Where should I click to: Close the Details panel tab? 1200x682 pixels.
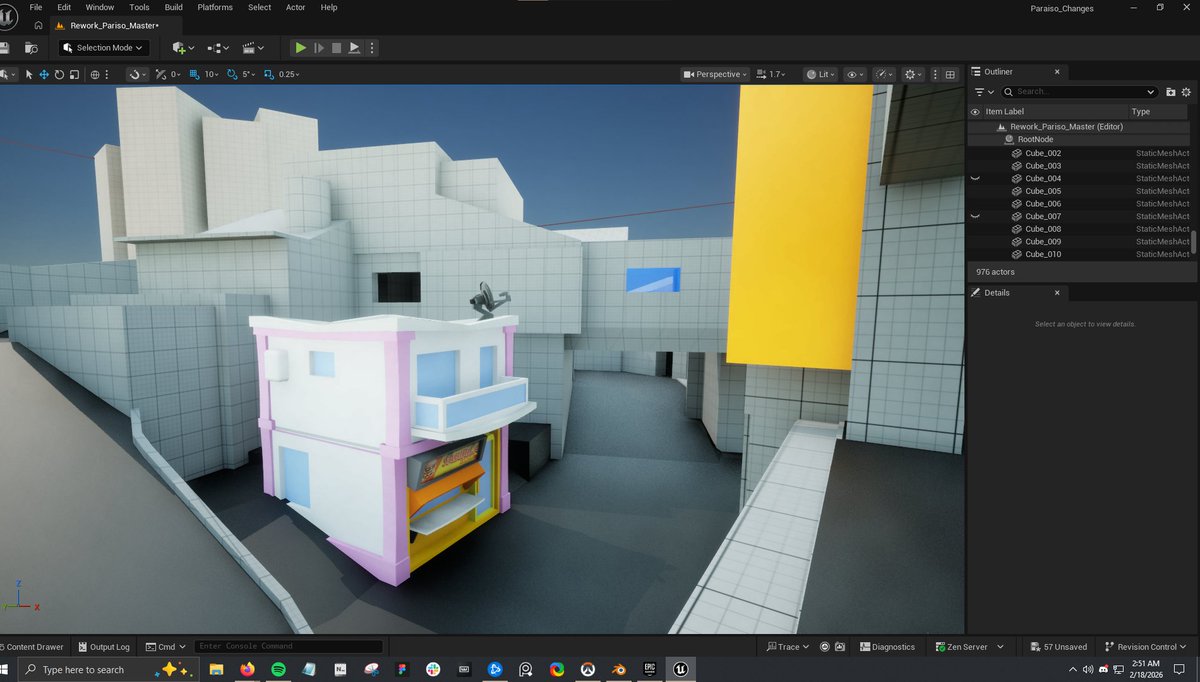pyautogui.click(x=1057, y=293)
